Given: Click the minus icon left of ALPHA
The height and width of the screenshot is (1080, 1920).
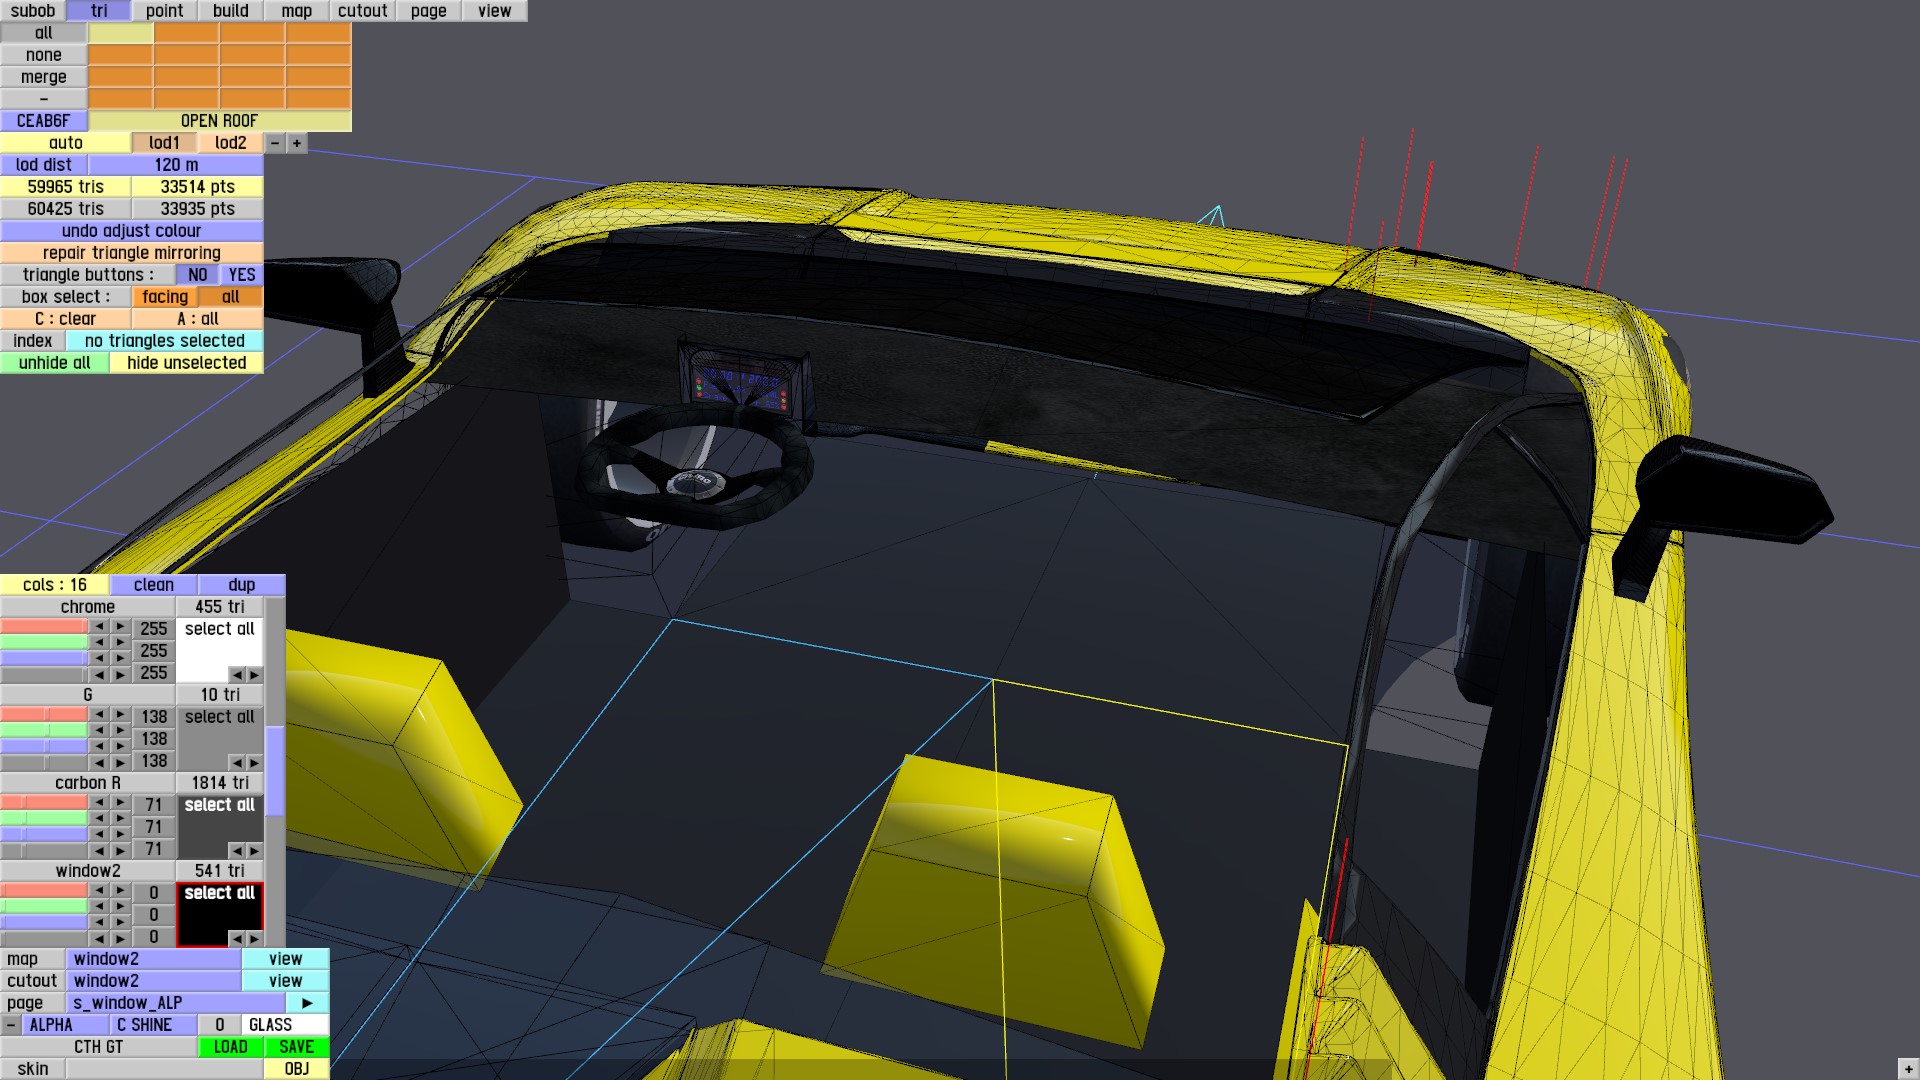Looking at the screenshot, I should pyautogui.click(x=11, y=1025).
